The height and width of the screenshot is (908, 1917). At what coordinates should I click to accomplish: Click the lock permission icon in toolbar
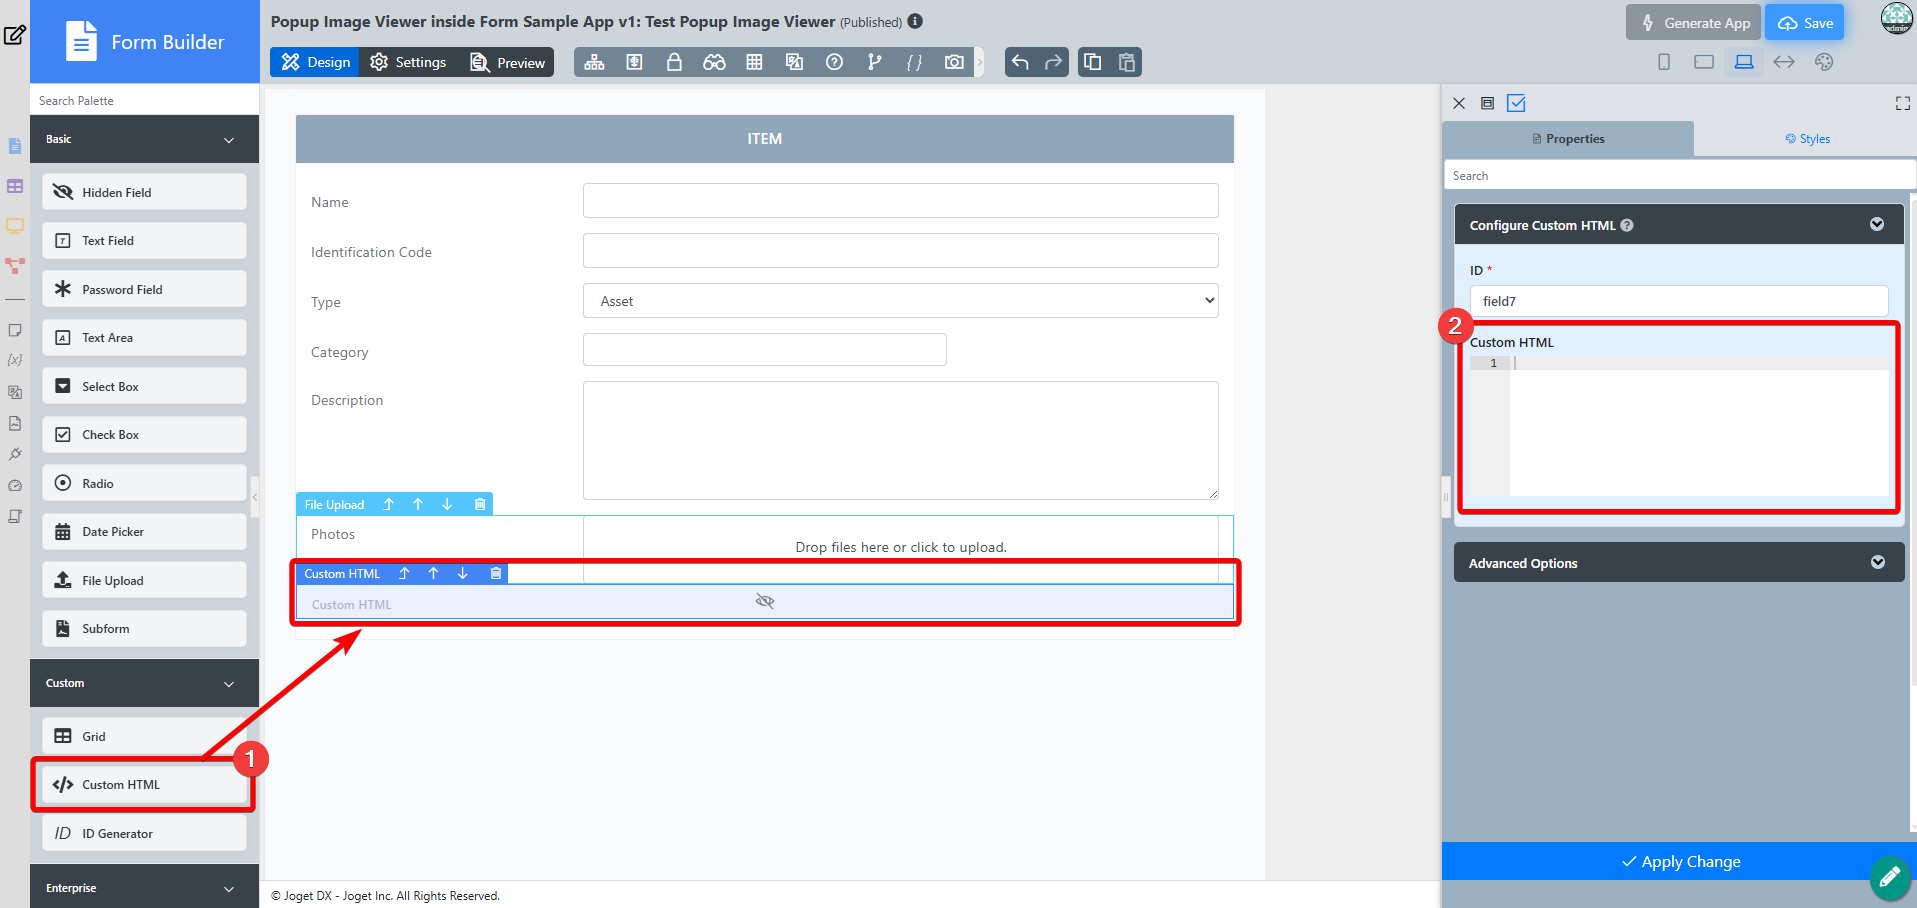point(674,62)
